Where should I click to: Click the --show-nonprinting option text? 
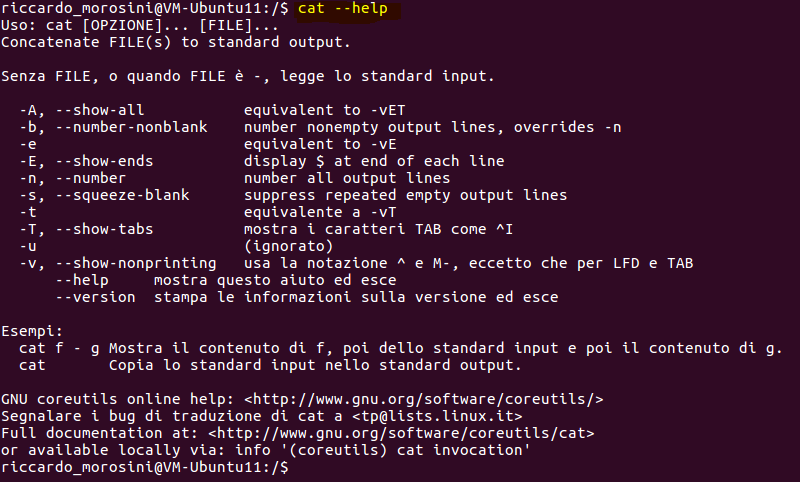pyautogui.click(x=136, y=263)
